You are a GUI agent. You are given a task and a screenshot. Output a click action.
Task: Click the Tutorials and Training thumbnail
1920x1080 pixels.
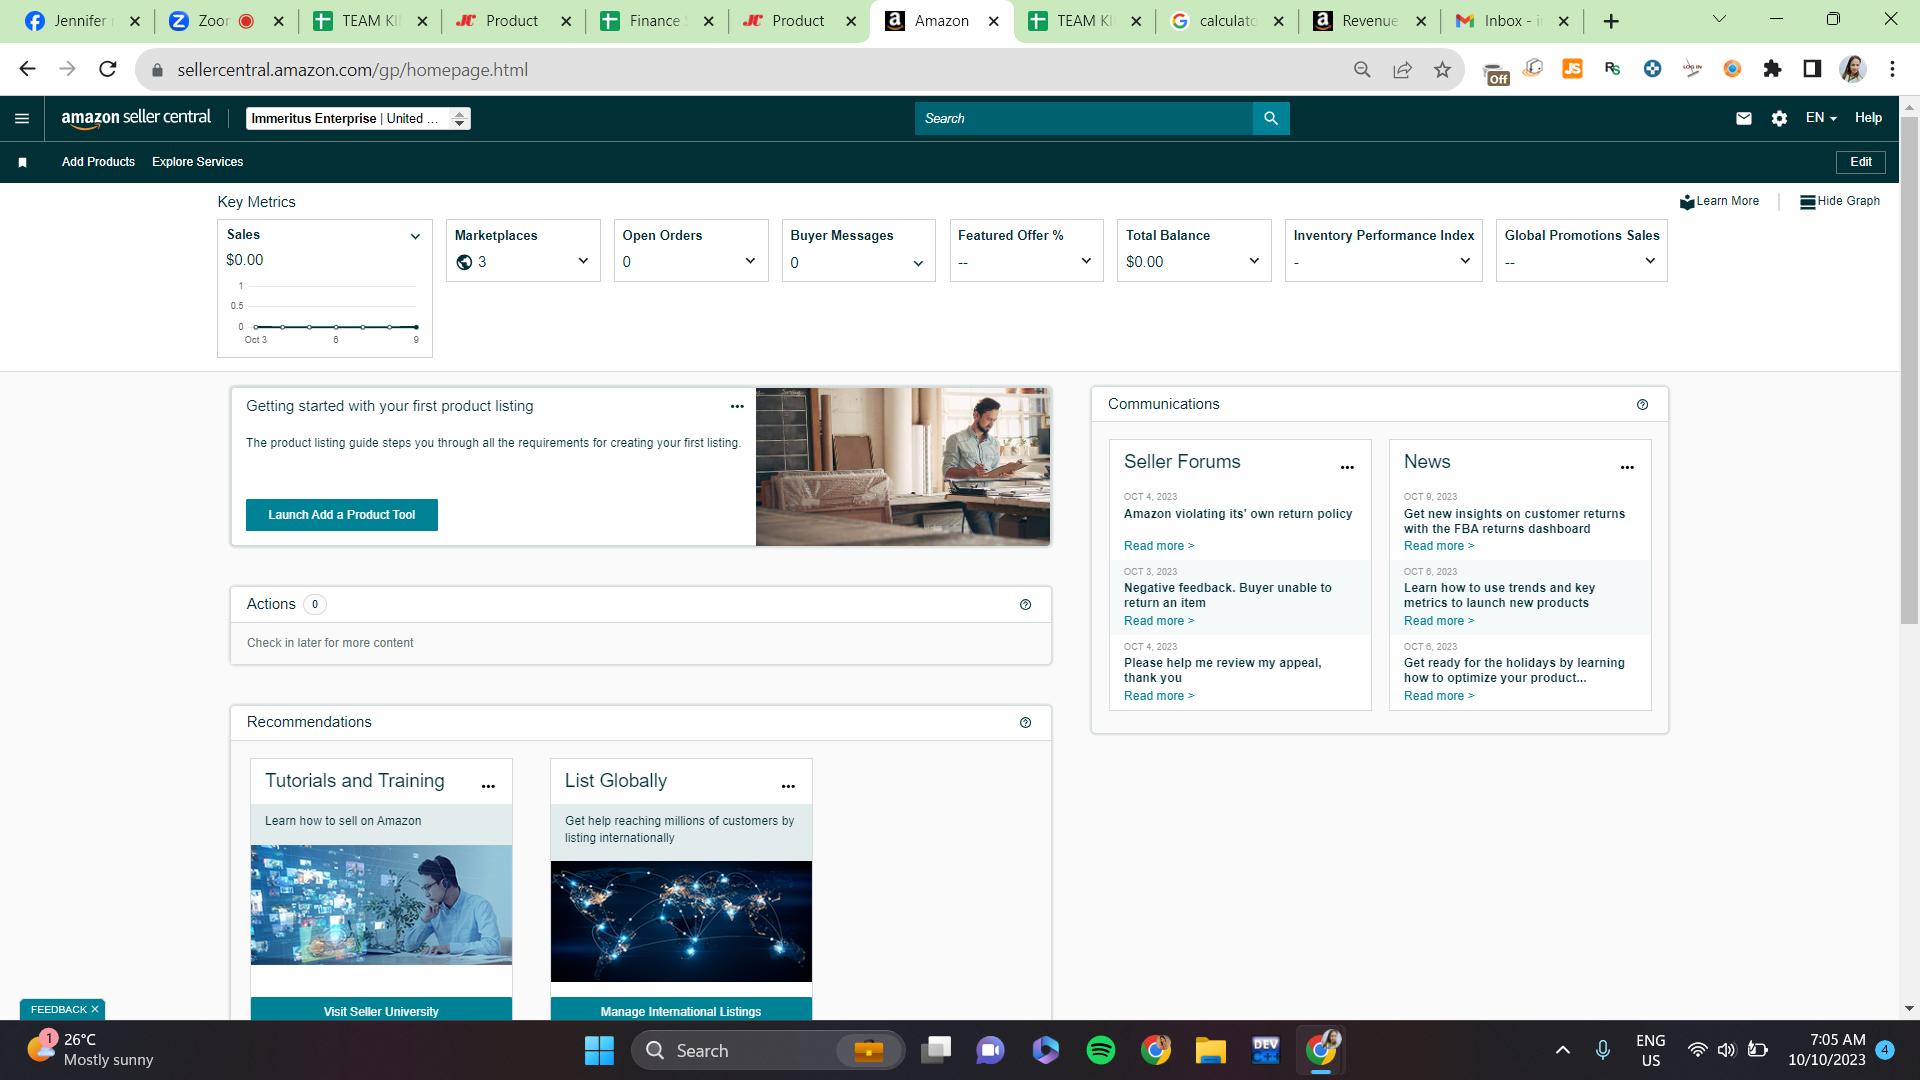tap(381, 905)
